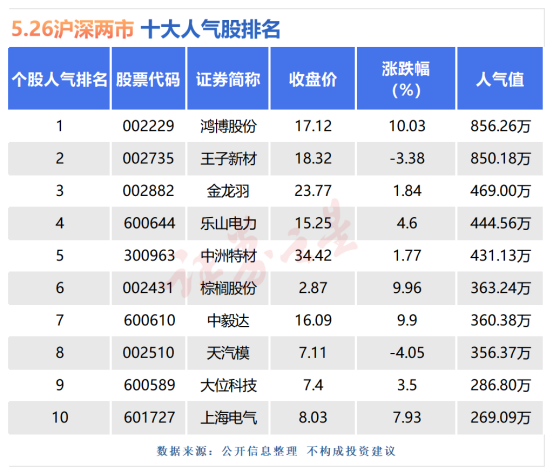Select the 证券简称 column header
The image size is (553, 476).
tap(228, 78)
